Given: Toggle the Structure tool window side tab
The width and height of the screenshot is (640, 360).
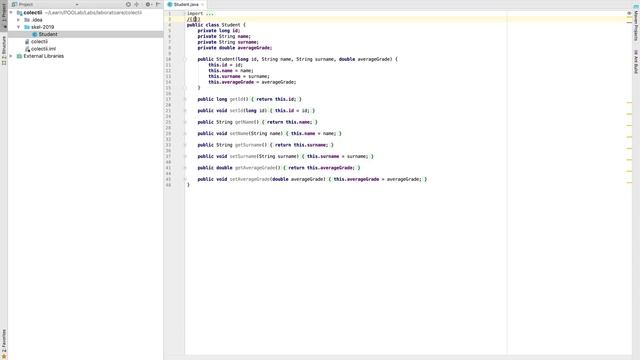Looking at the screenshot, I should coord(4,51).
